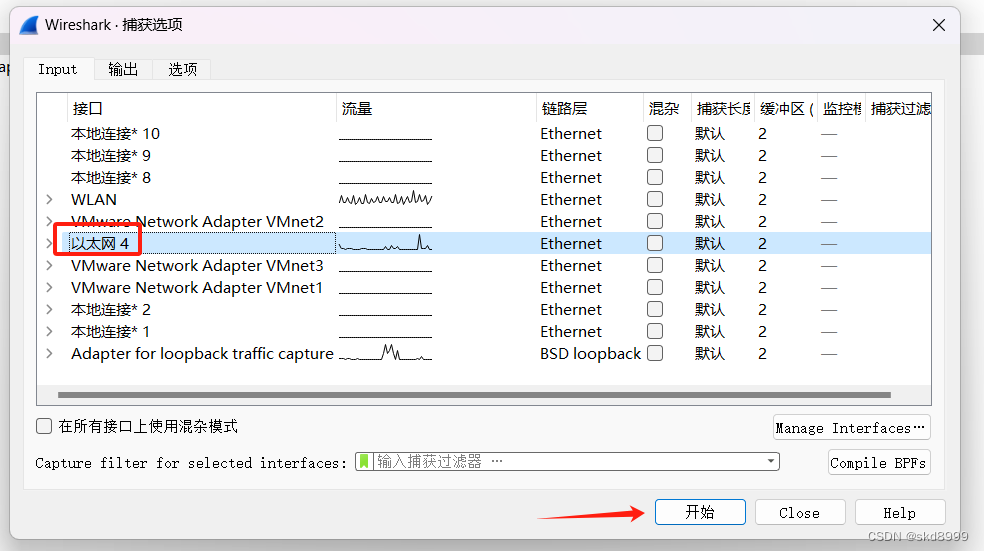Select Adapter for loopback traffic capture
The height and width of the screenshot is (551, 984).
pyautogui.click(x=202, y=353)
